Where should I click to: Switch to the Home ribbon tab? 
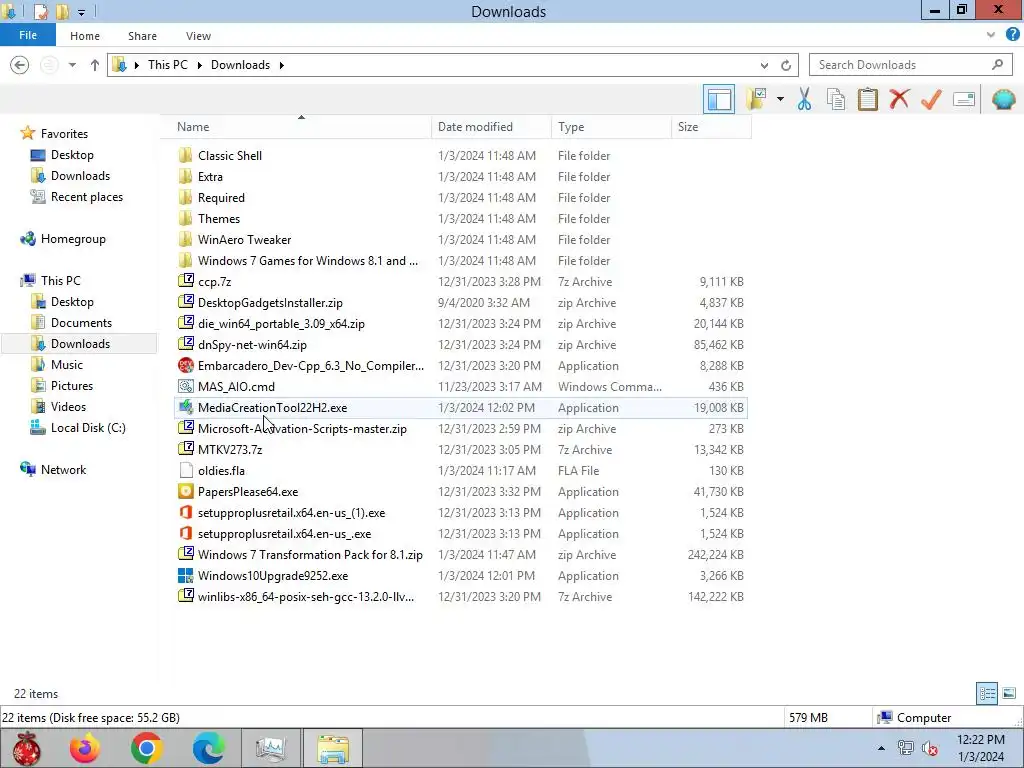pos(85,36)
